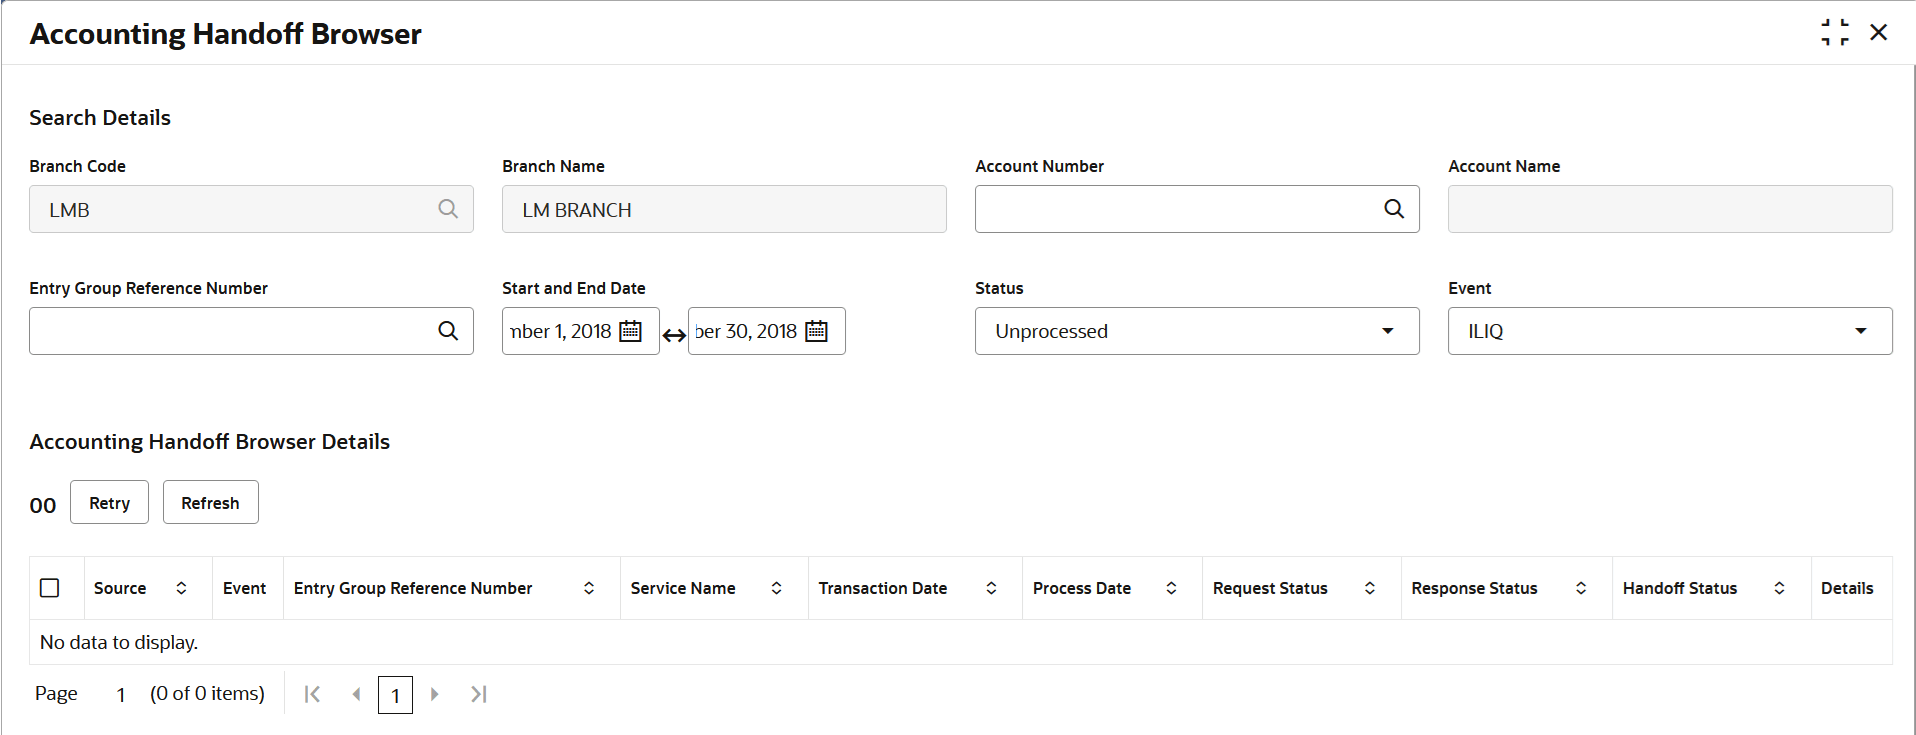1916x735 pixels.
Task: Go to the next results page
Action: (x=435, y=694)
